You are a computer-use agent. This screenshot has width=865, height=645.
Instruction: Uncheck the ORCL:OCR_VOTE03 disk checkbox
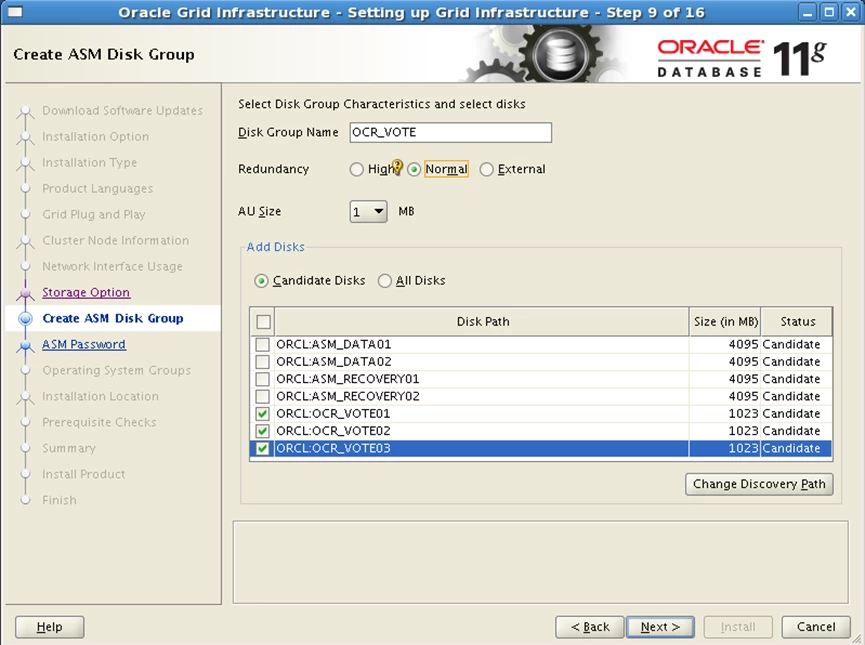click(263, 449)
